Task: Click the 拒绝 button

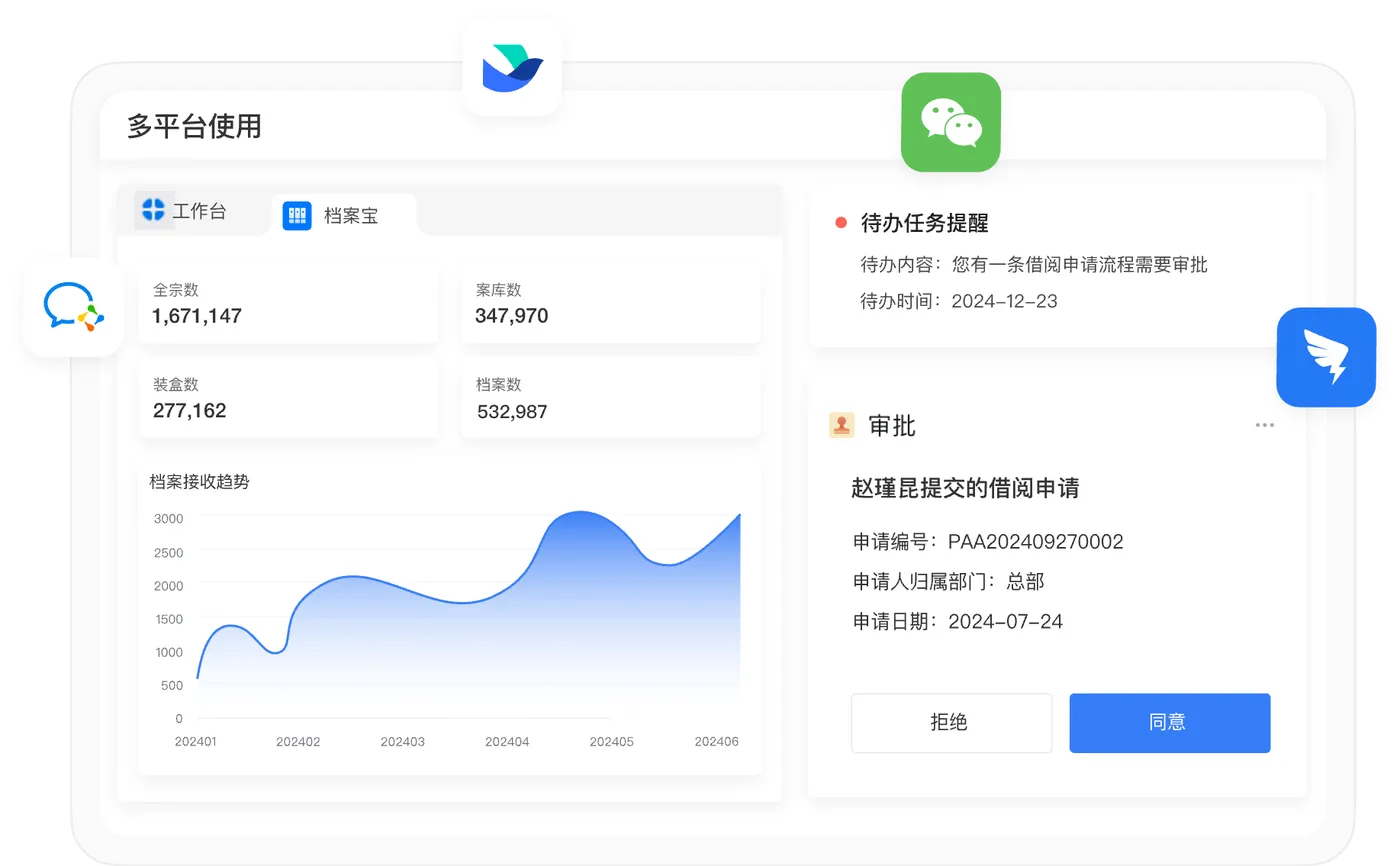Action: point(951,723)
